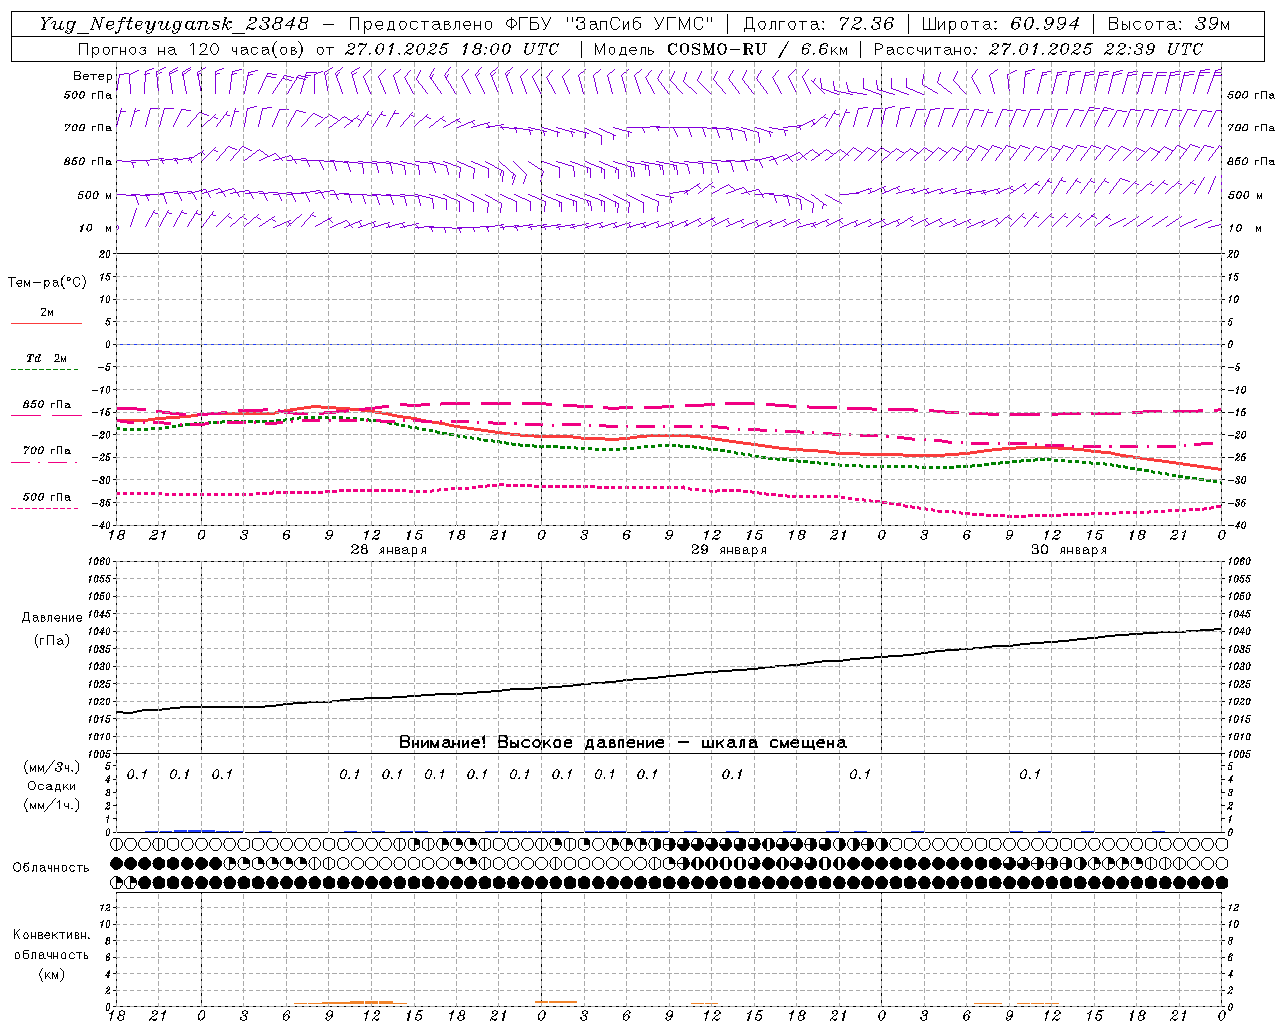Click the 28 января date label
This screenshot has width=1280, height=1024.
388,550
